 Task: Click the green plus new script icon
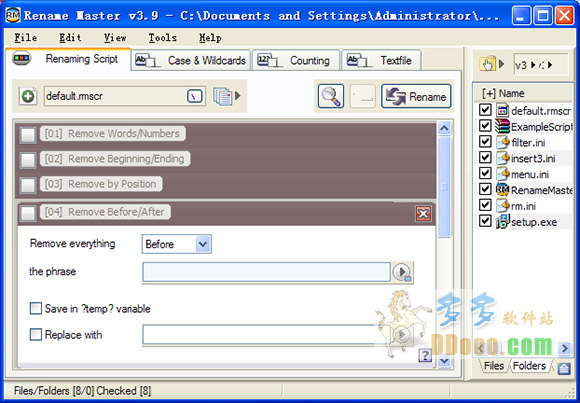[x=28, y=97]
